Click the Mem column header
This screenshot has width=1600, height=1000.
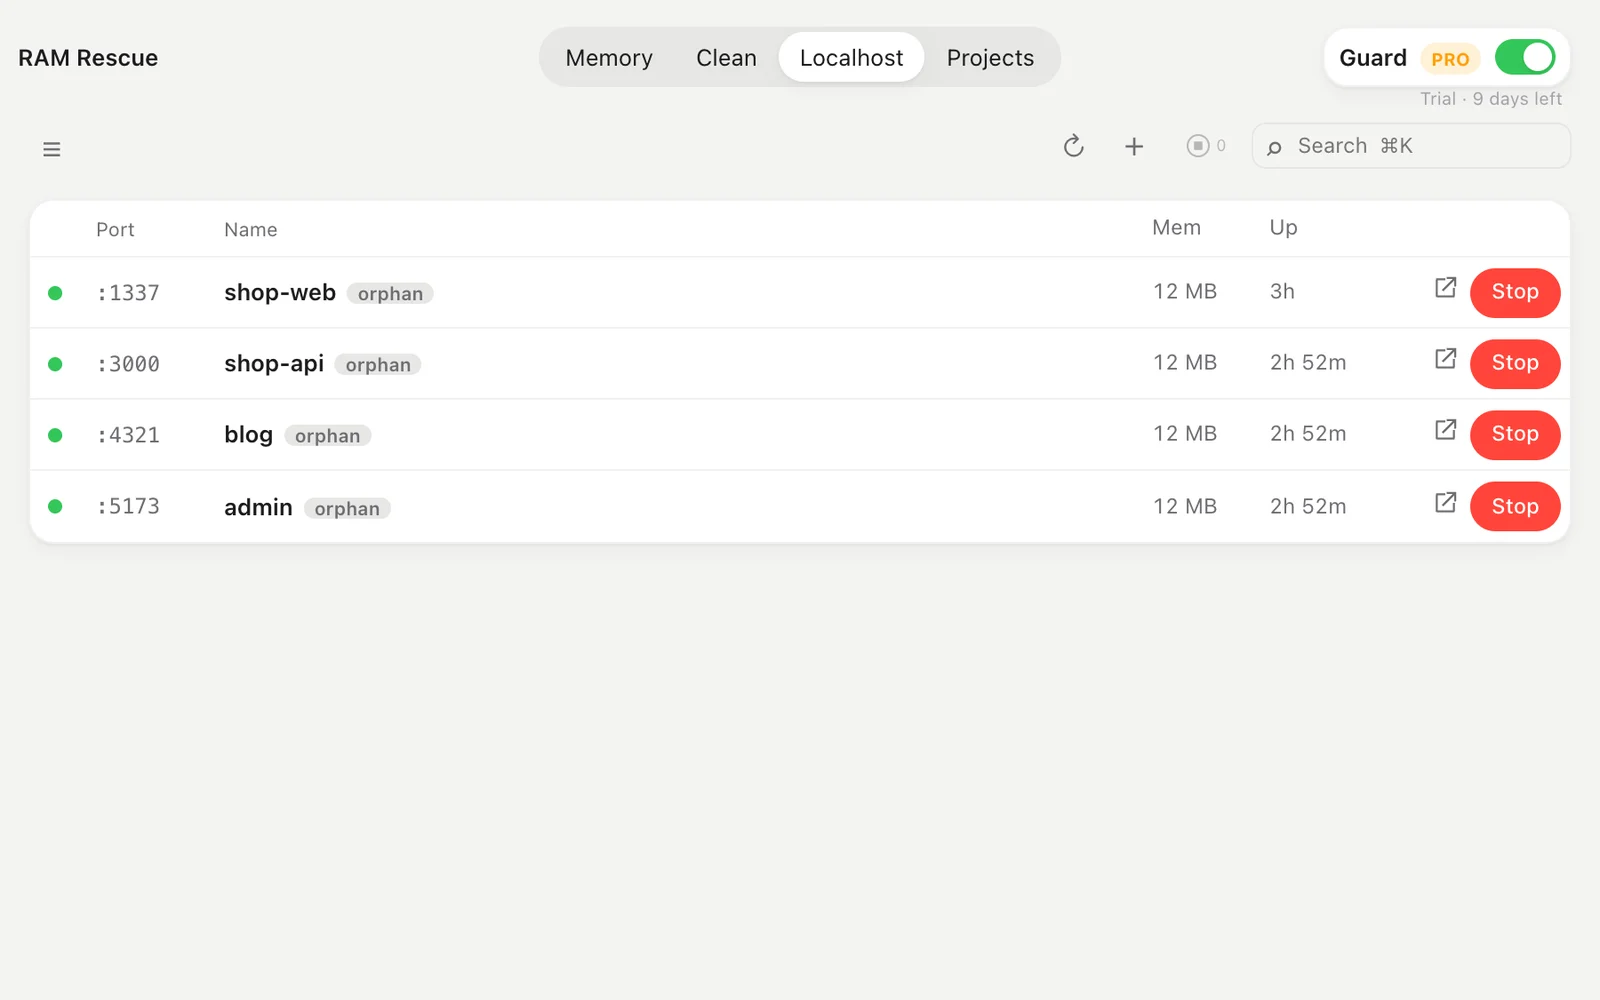pos(1176,228)
